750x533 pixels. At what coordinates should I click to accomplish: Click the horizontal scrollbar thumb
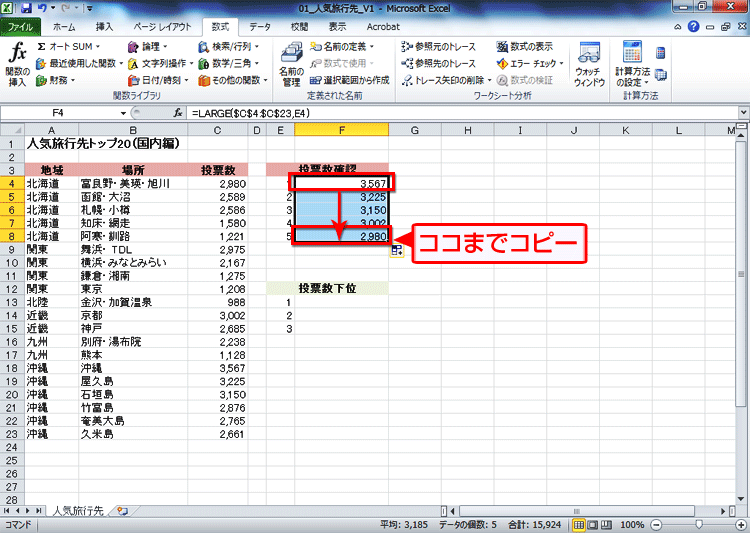(577, 511)
